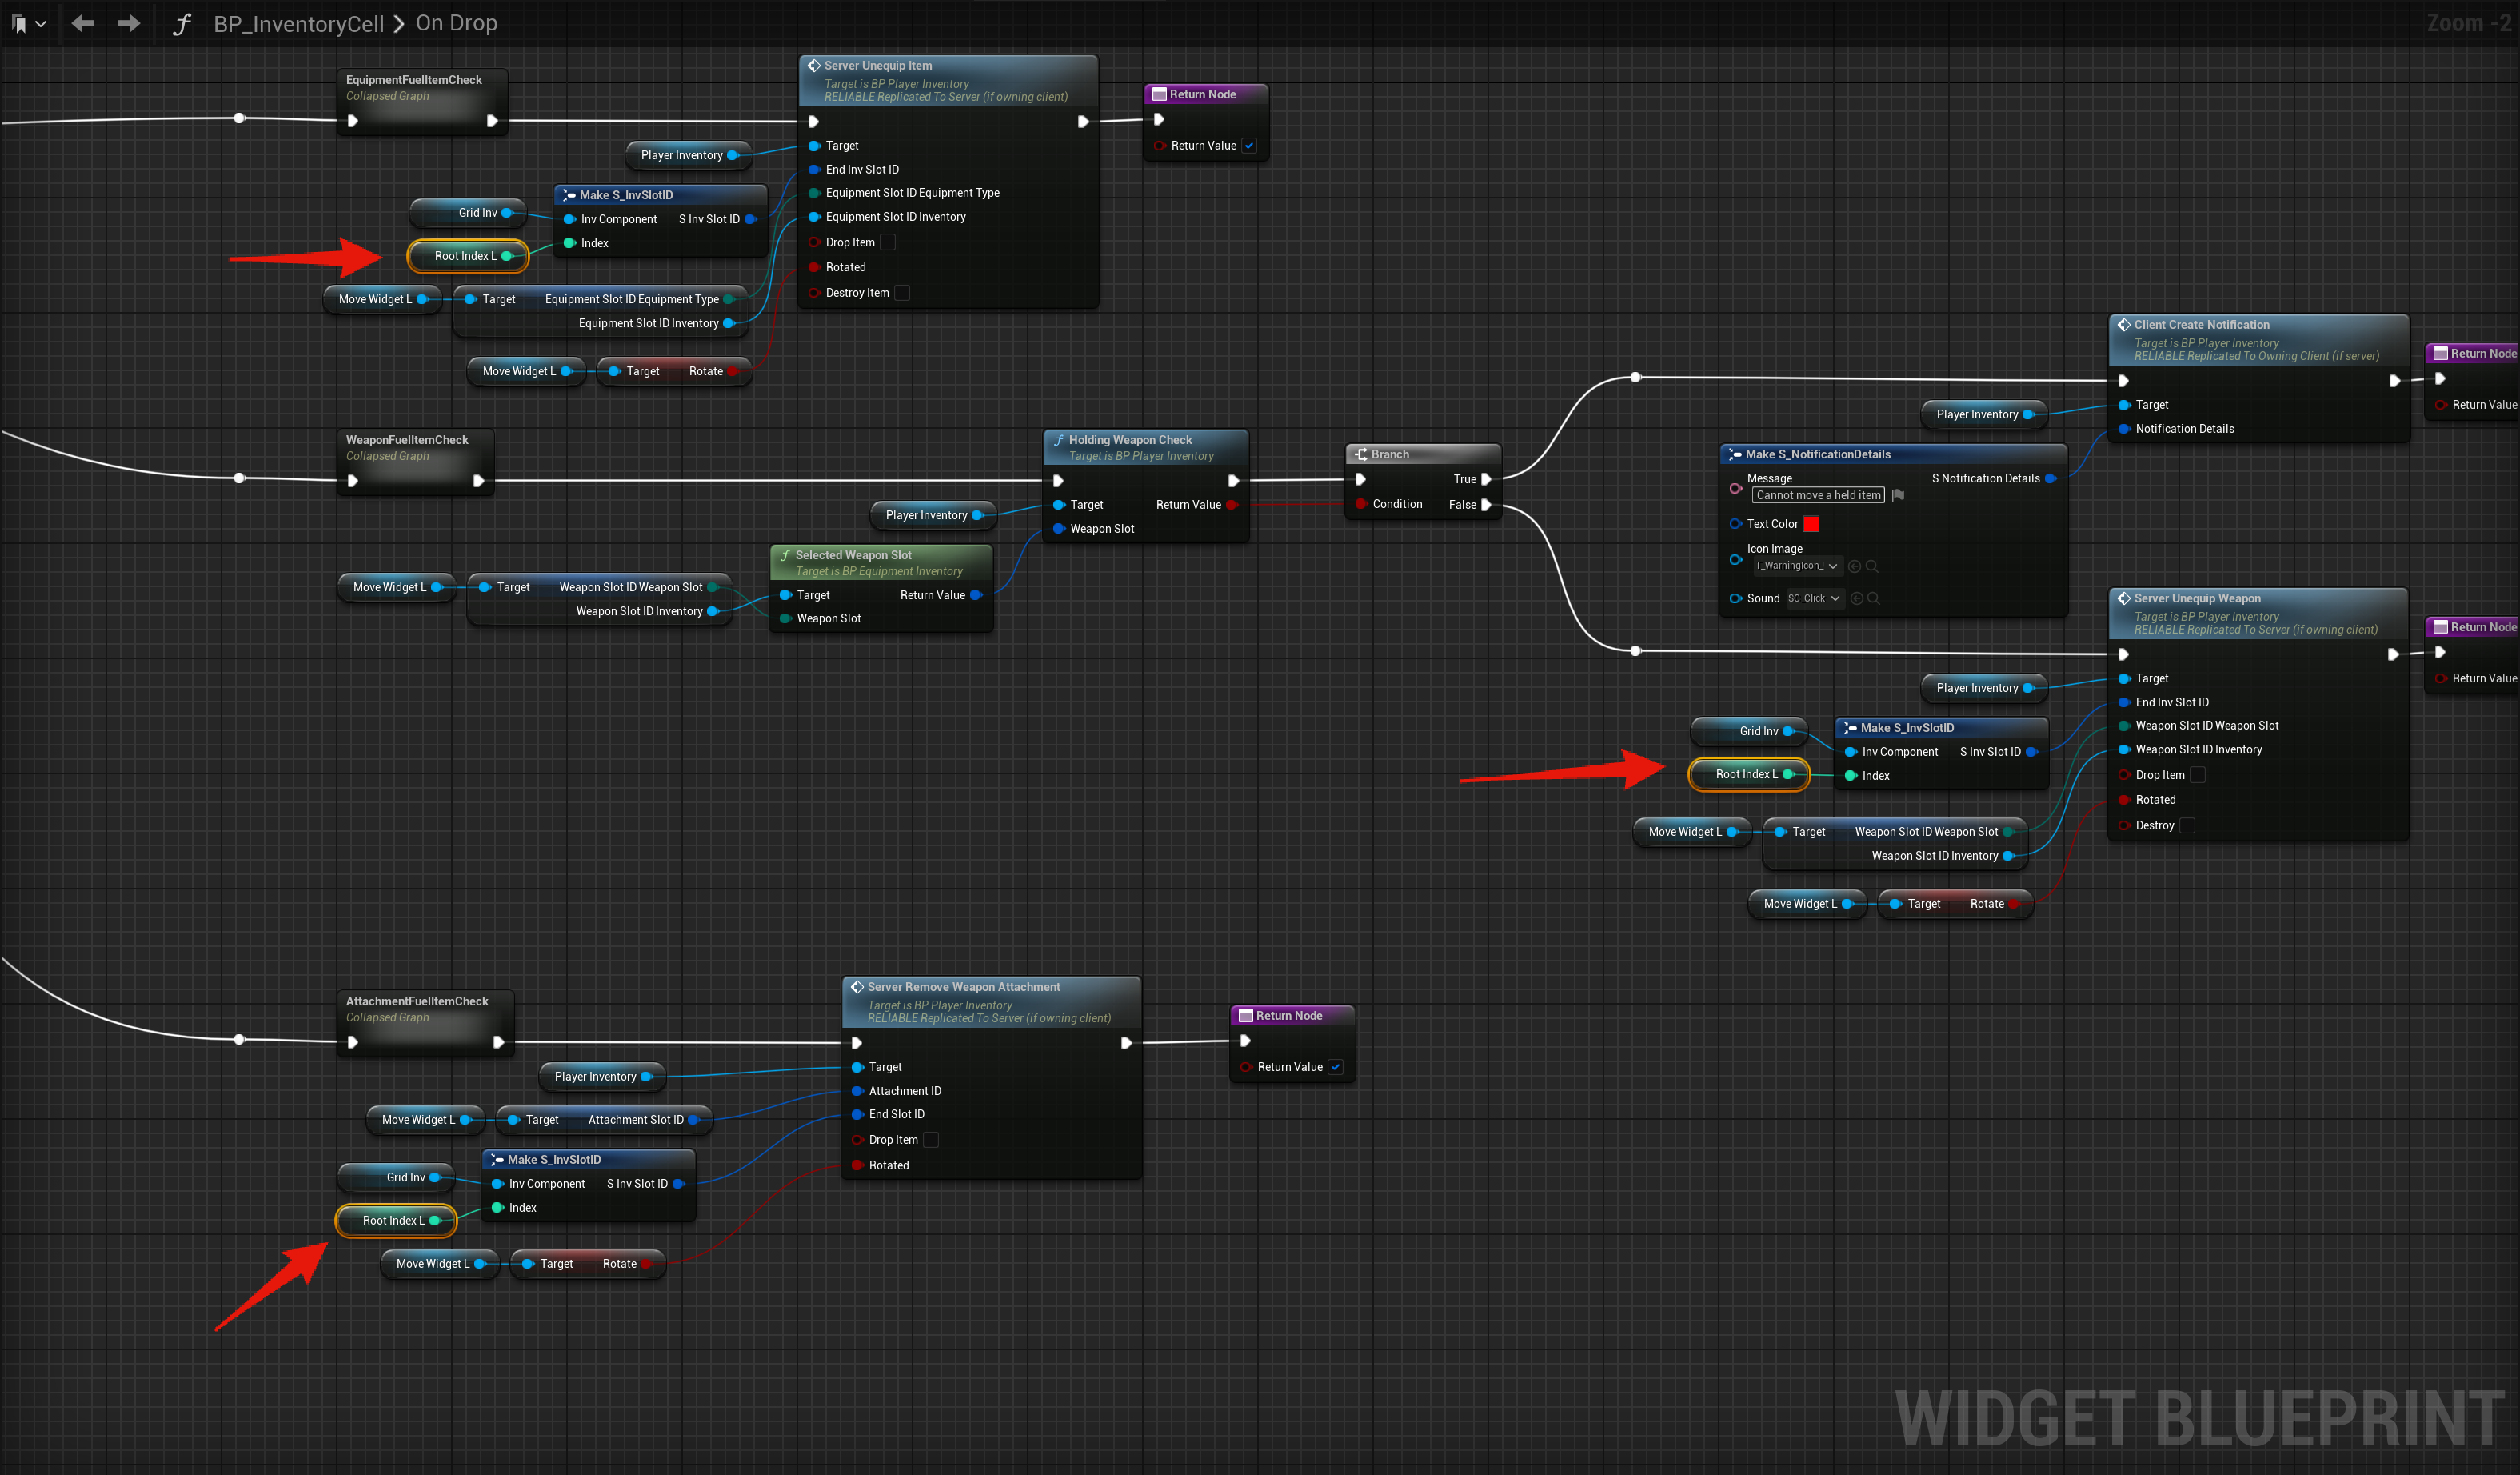Toggle Destroy Item checkbox
Viewport: 2520px width, 1475px height.
902,293
